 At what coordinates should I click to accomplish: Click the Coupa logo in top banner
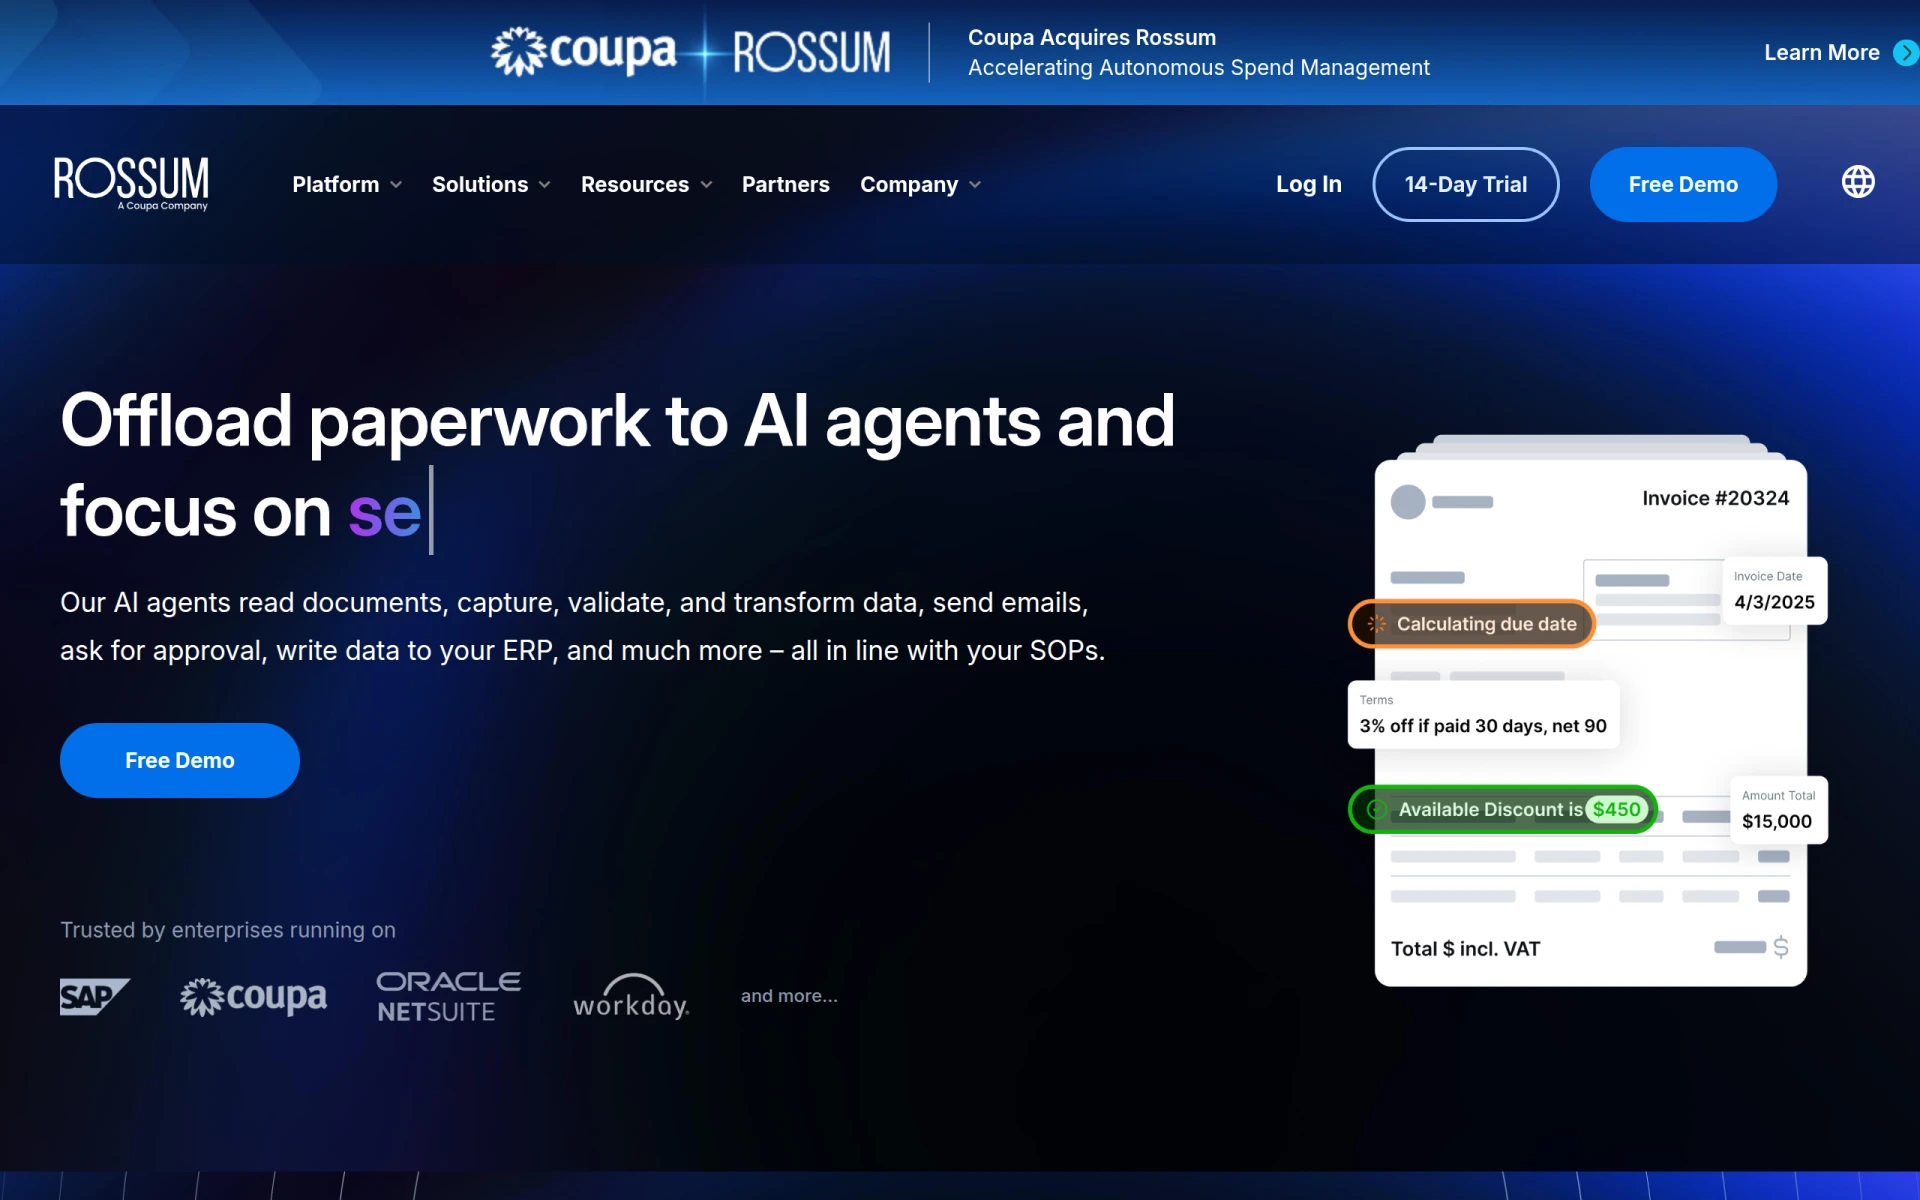[x=583, y=52]
